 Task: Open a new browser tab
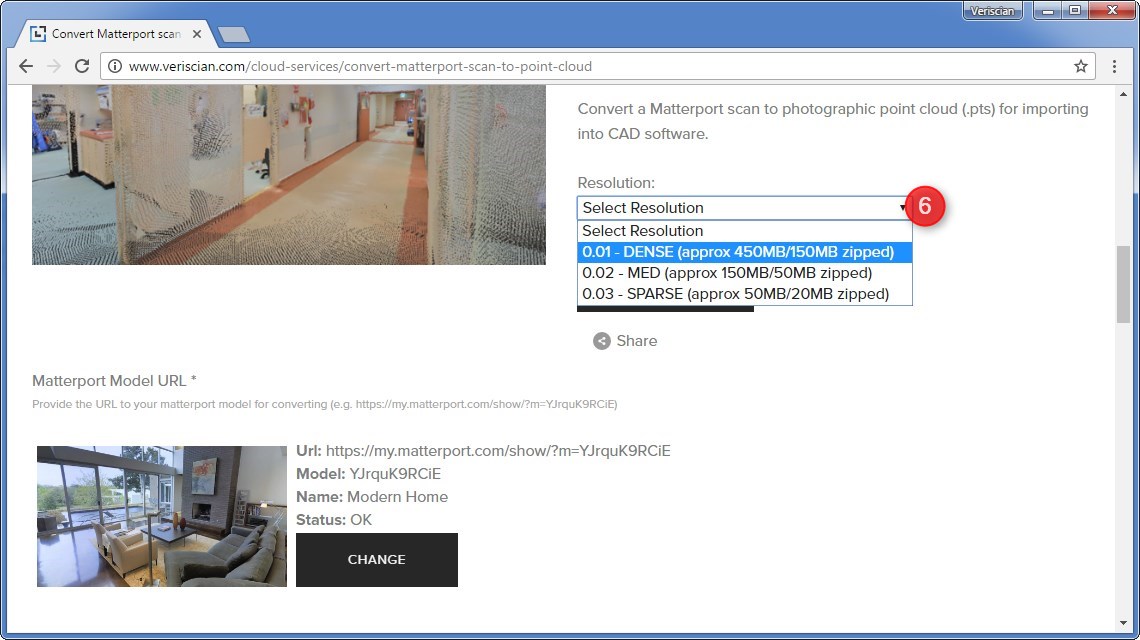click(233, 34)
